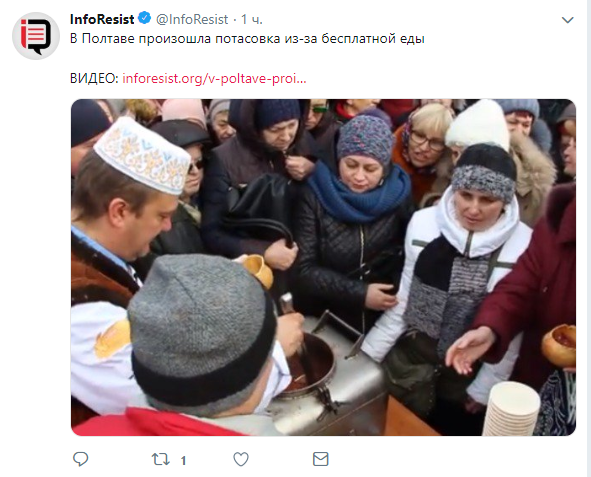Image resolution: width=591 pixels, height=477 pixels.
Task: Click the stack of paper cups in photo
Action: [x=512, y=409]
